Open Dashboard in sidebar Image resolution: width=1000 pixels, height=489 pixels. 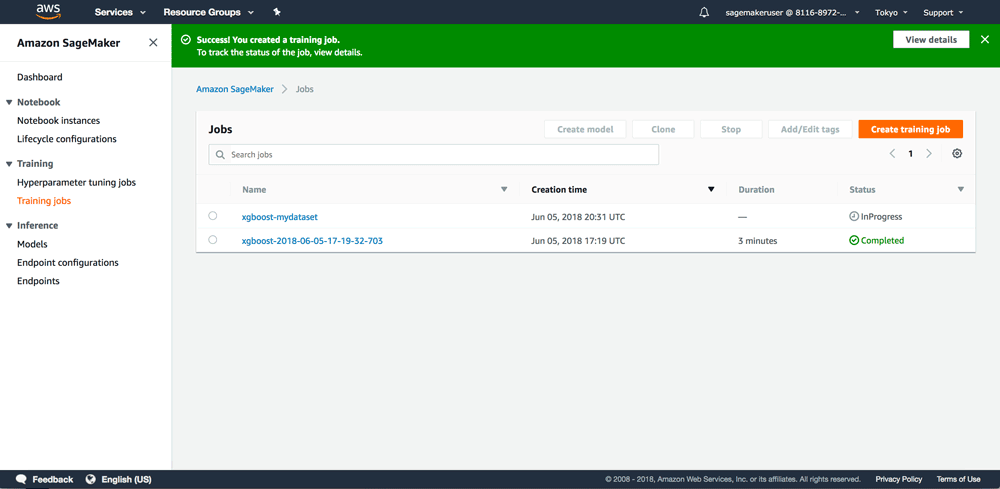(x=40, y=77)
